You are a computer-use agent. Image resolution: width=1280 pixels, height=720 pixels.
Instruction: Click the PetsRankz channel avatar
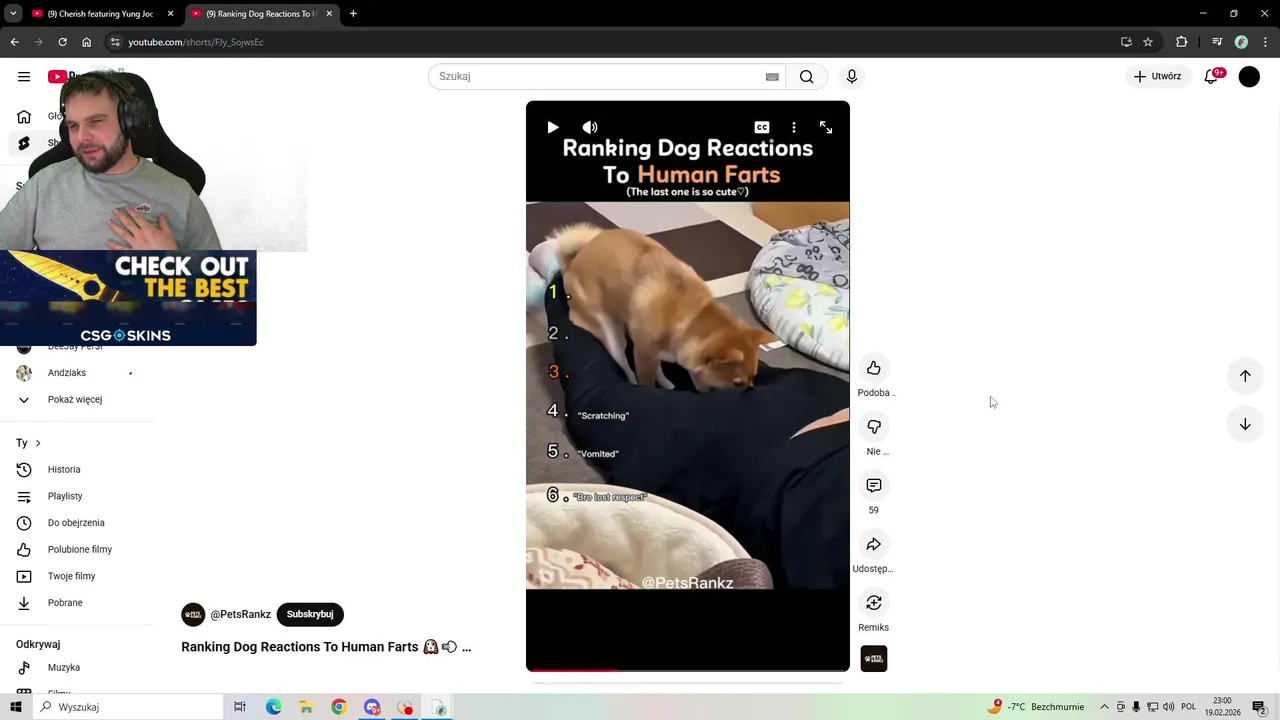tap(193, 614)
